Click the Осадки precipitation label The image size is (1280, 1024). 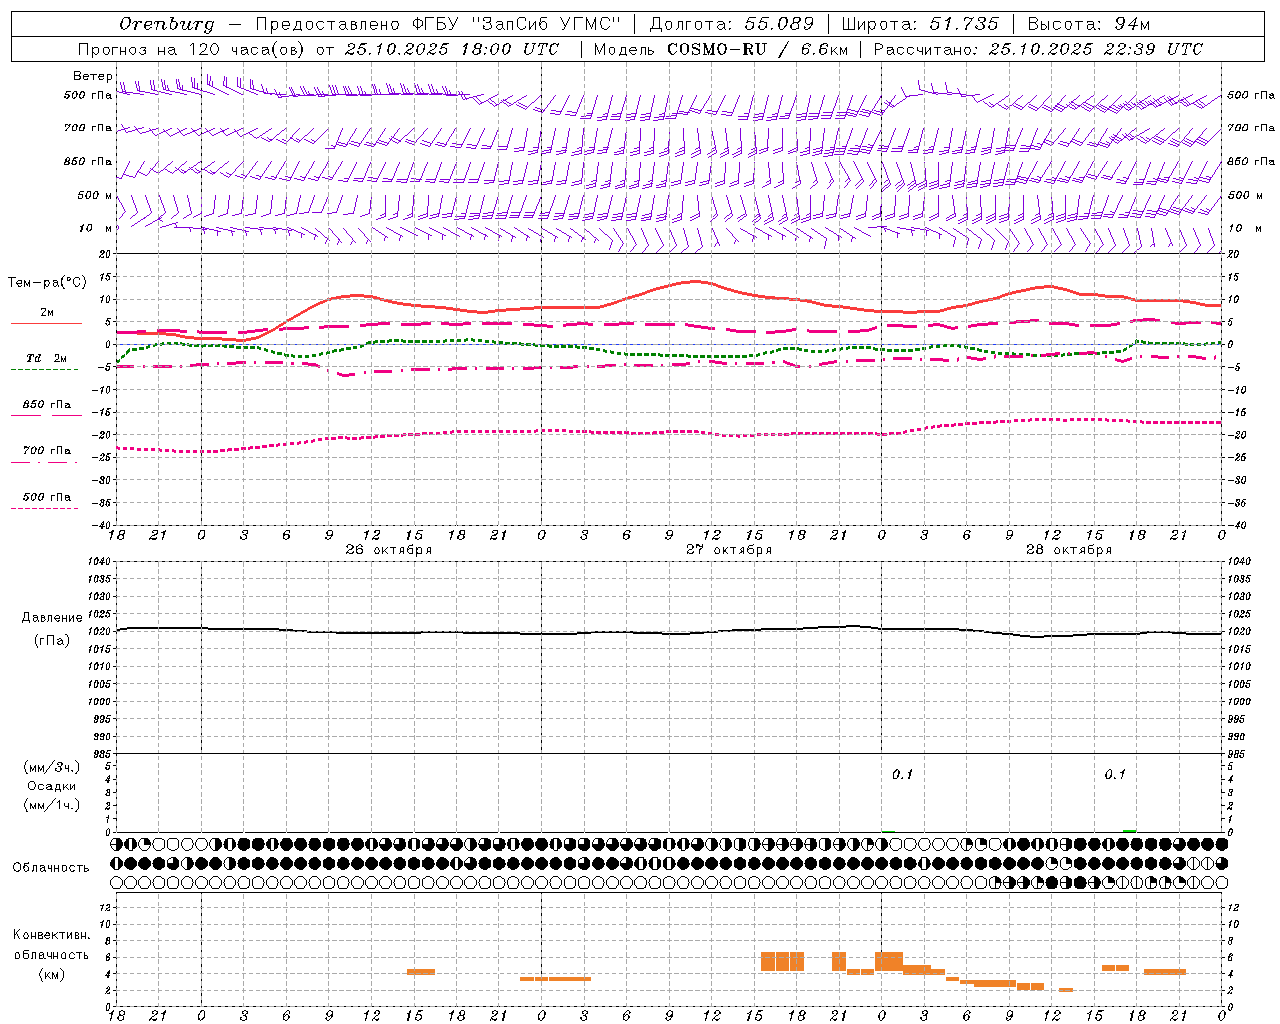[52, 786]
